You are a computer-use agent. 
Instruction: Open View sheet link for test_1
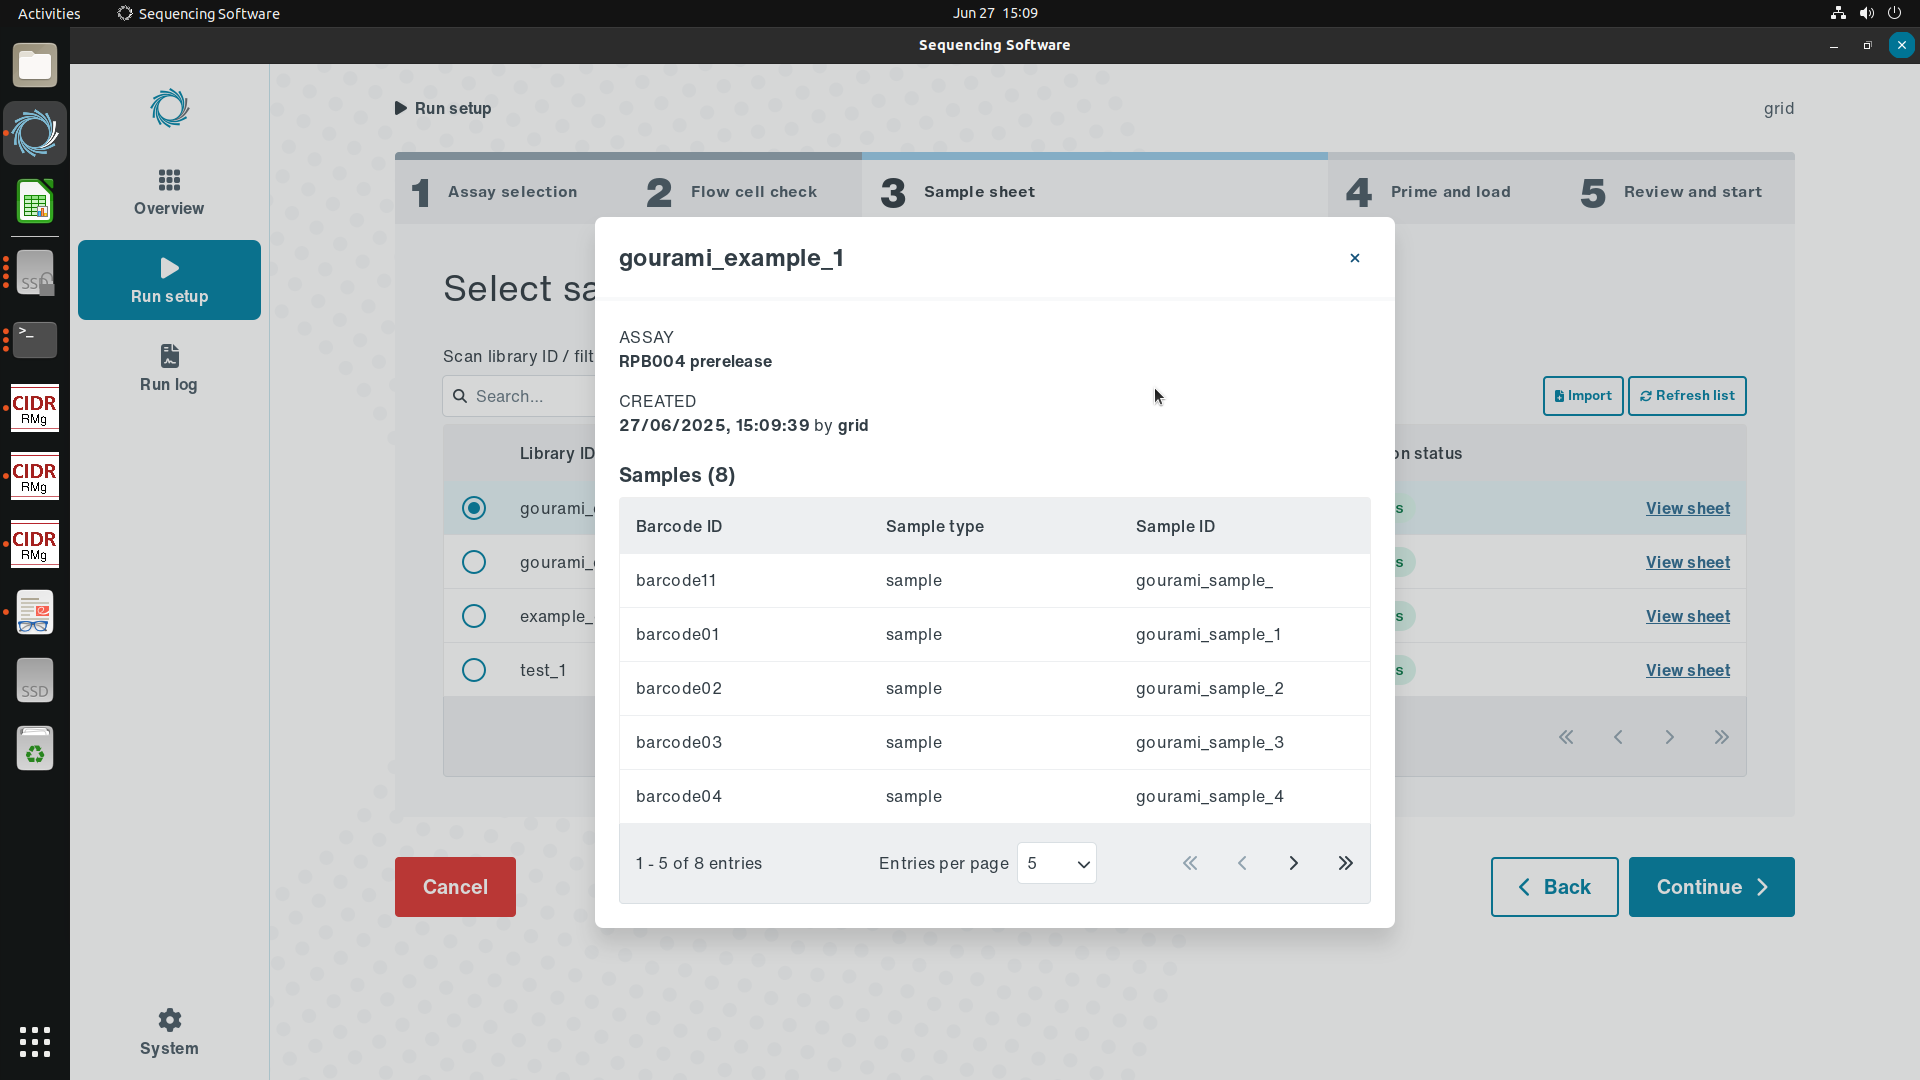pos(1687,670)
